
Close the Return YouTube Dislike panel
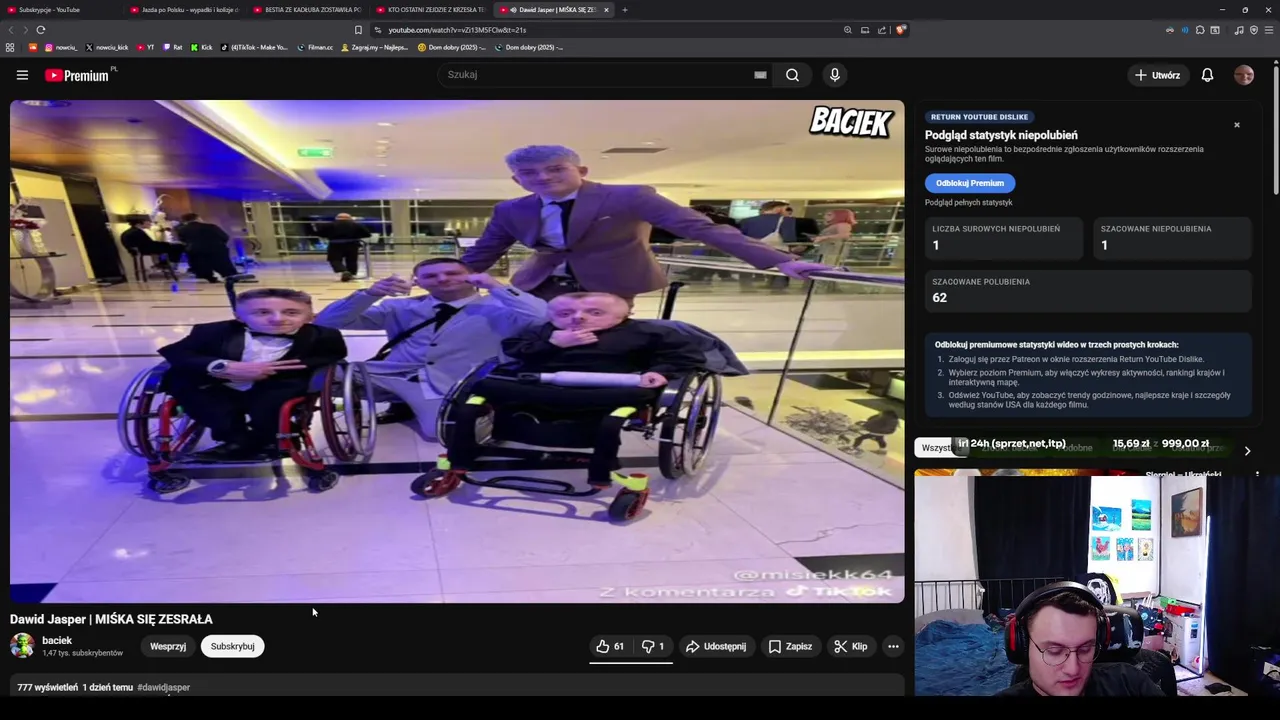[x=1236, y=125]
